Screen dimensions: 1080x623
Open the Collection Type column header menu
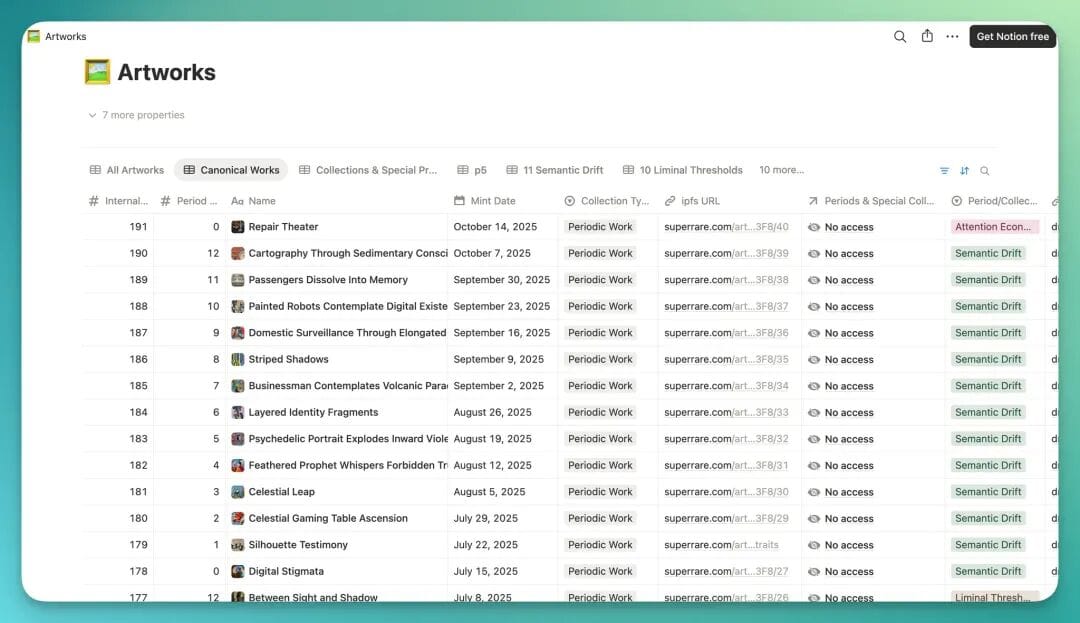(607, 201)
